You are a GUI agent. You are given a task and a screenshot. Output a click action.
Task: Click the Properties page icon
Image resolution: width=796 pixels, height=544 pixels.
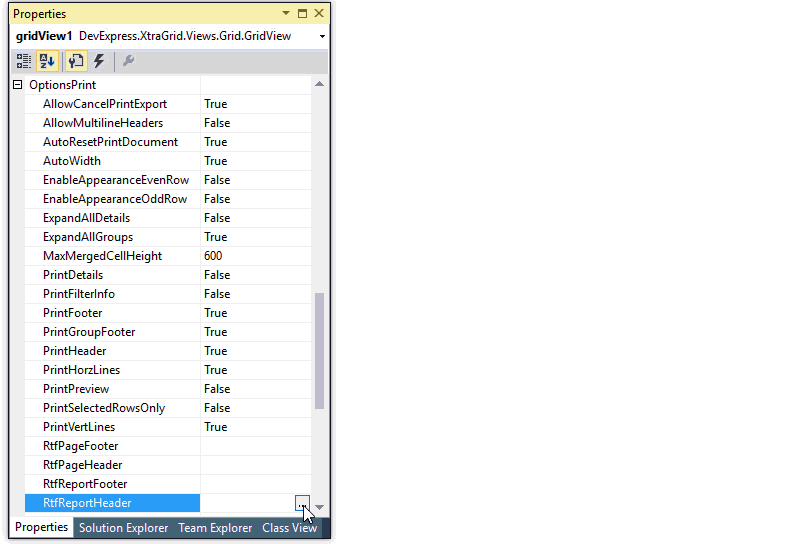[76, 61]
